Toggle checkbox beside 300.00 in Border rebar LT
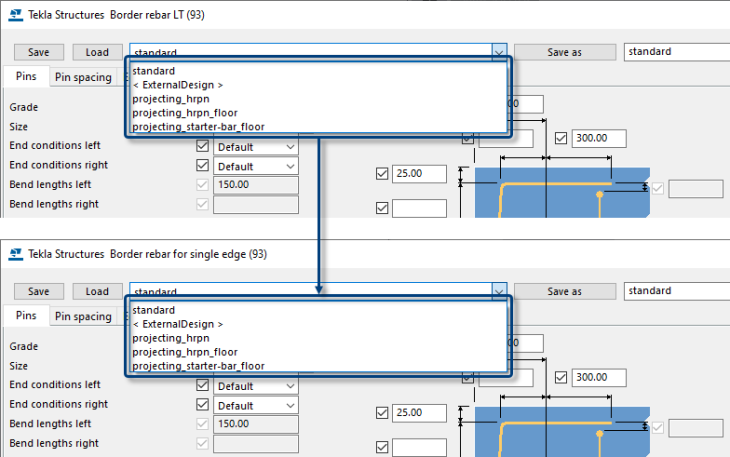Image resolution: width=730 pixels, height=457 pixels. click(x=561, y=138)
